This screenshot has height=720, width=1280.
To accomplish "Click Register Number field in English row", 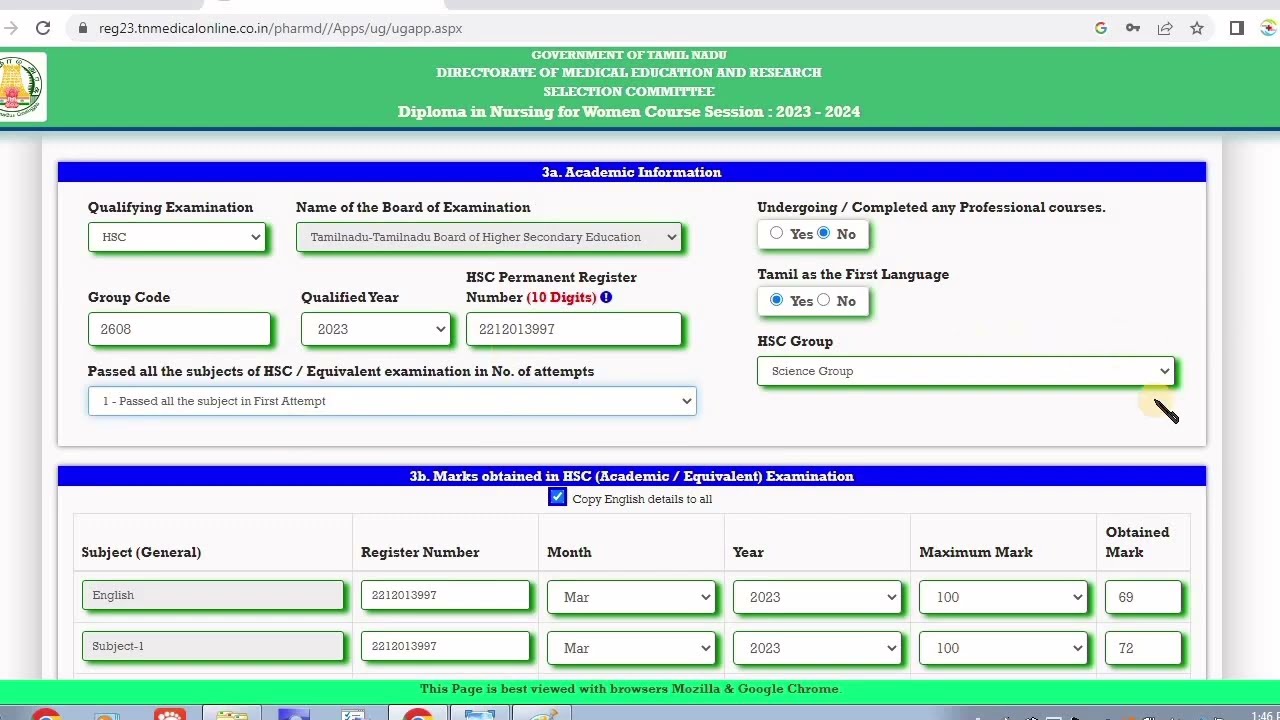I will pos(445,595).
